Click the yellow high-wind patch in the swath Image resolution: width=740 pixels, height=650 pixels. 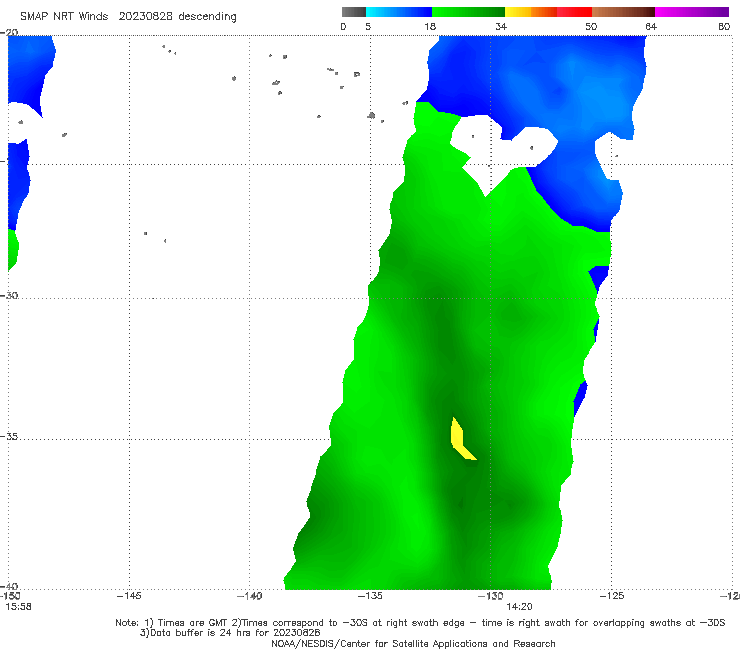459,440
